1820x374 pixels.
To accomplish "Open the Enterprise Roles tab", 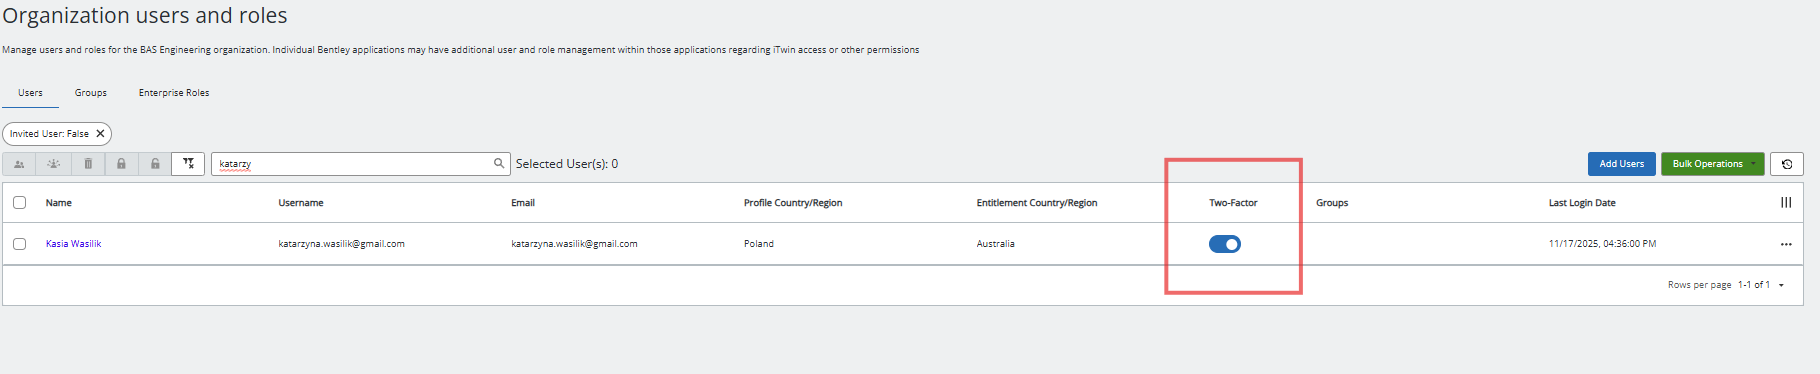I will [174, 93].
